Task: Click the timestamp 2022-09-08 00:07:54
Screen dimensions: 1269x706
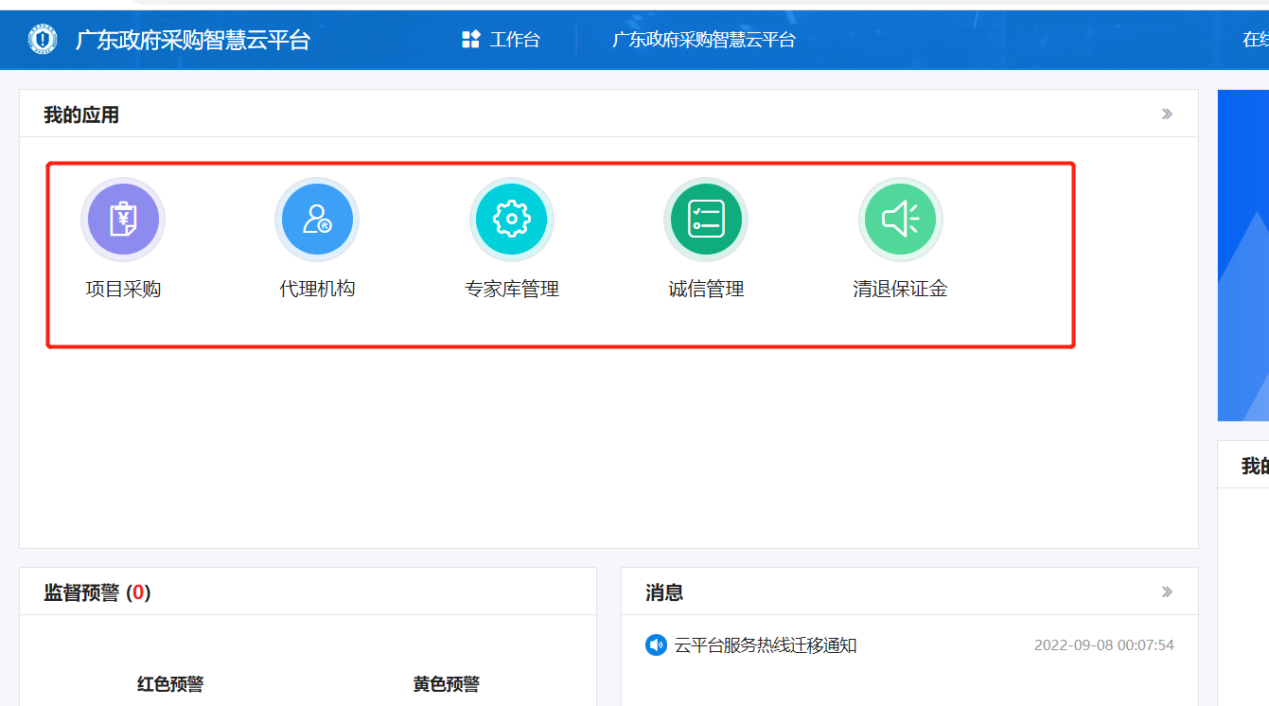Action: [1104, 645]
